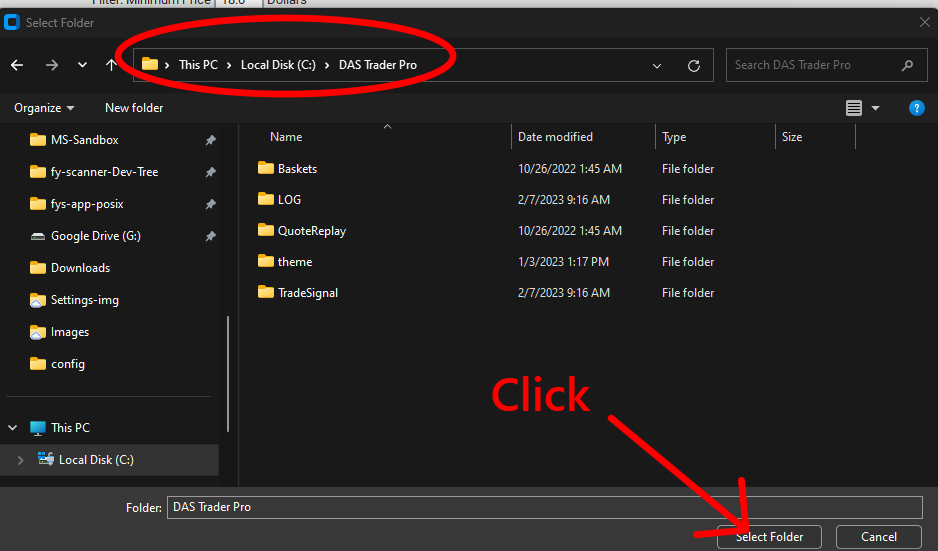The image size is (938, 551).
Task: Sort by Date modified column
Action: pos(555,137)
